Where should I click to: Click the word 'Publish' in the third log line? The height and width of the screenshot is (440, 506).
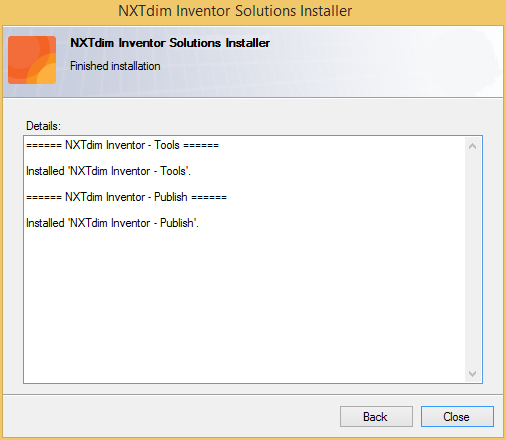click(171, 197)
